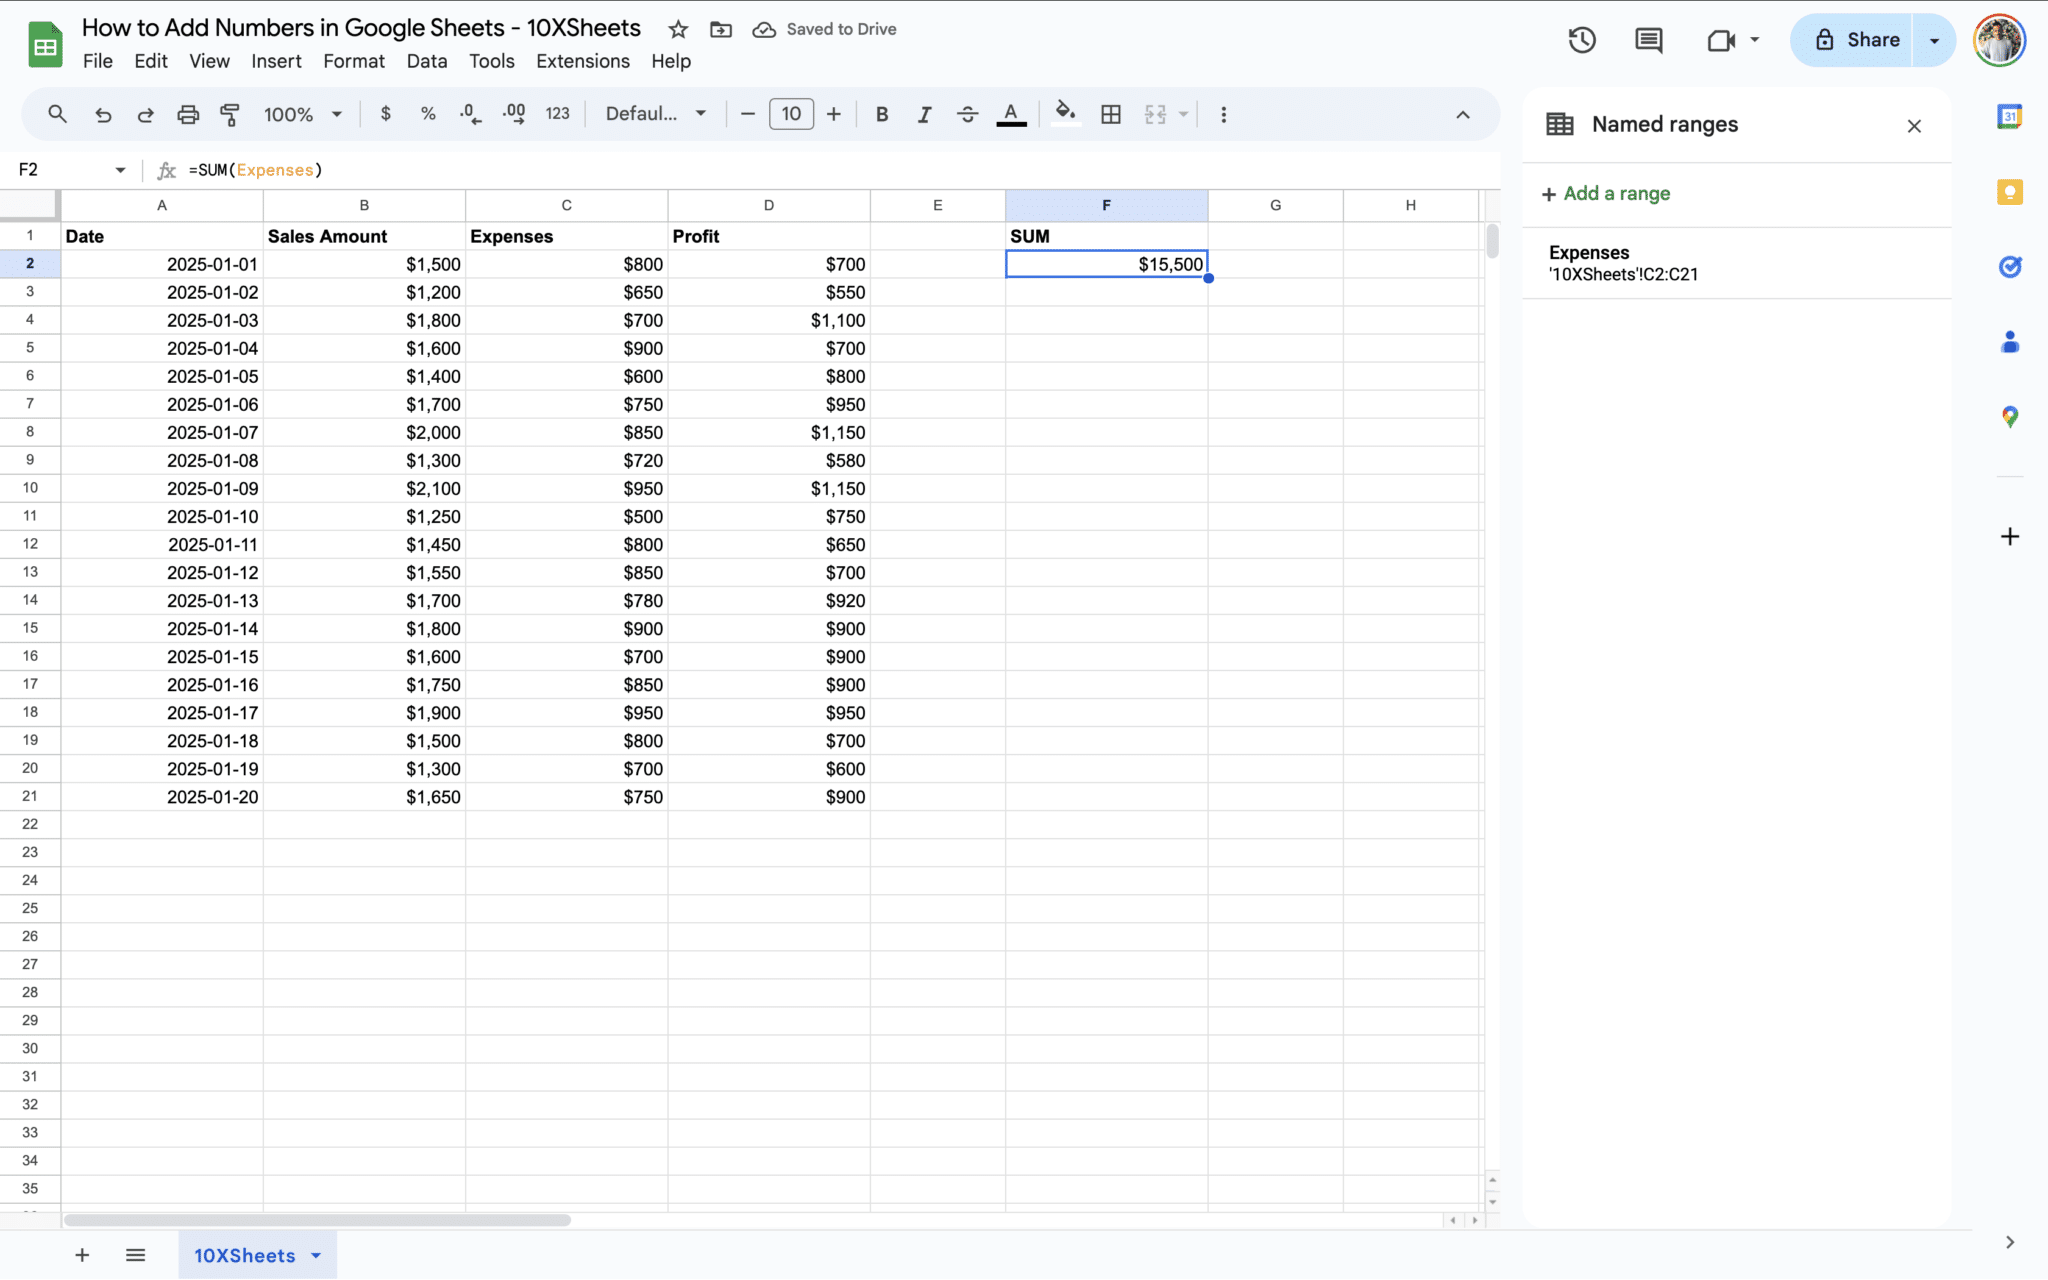Click the paint format icon

pos(230,114)
